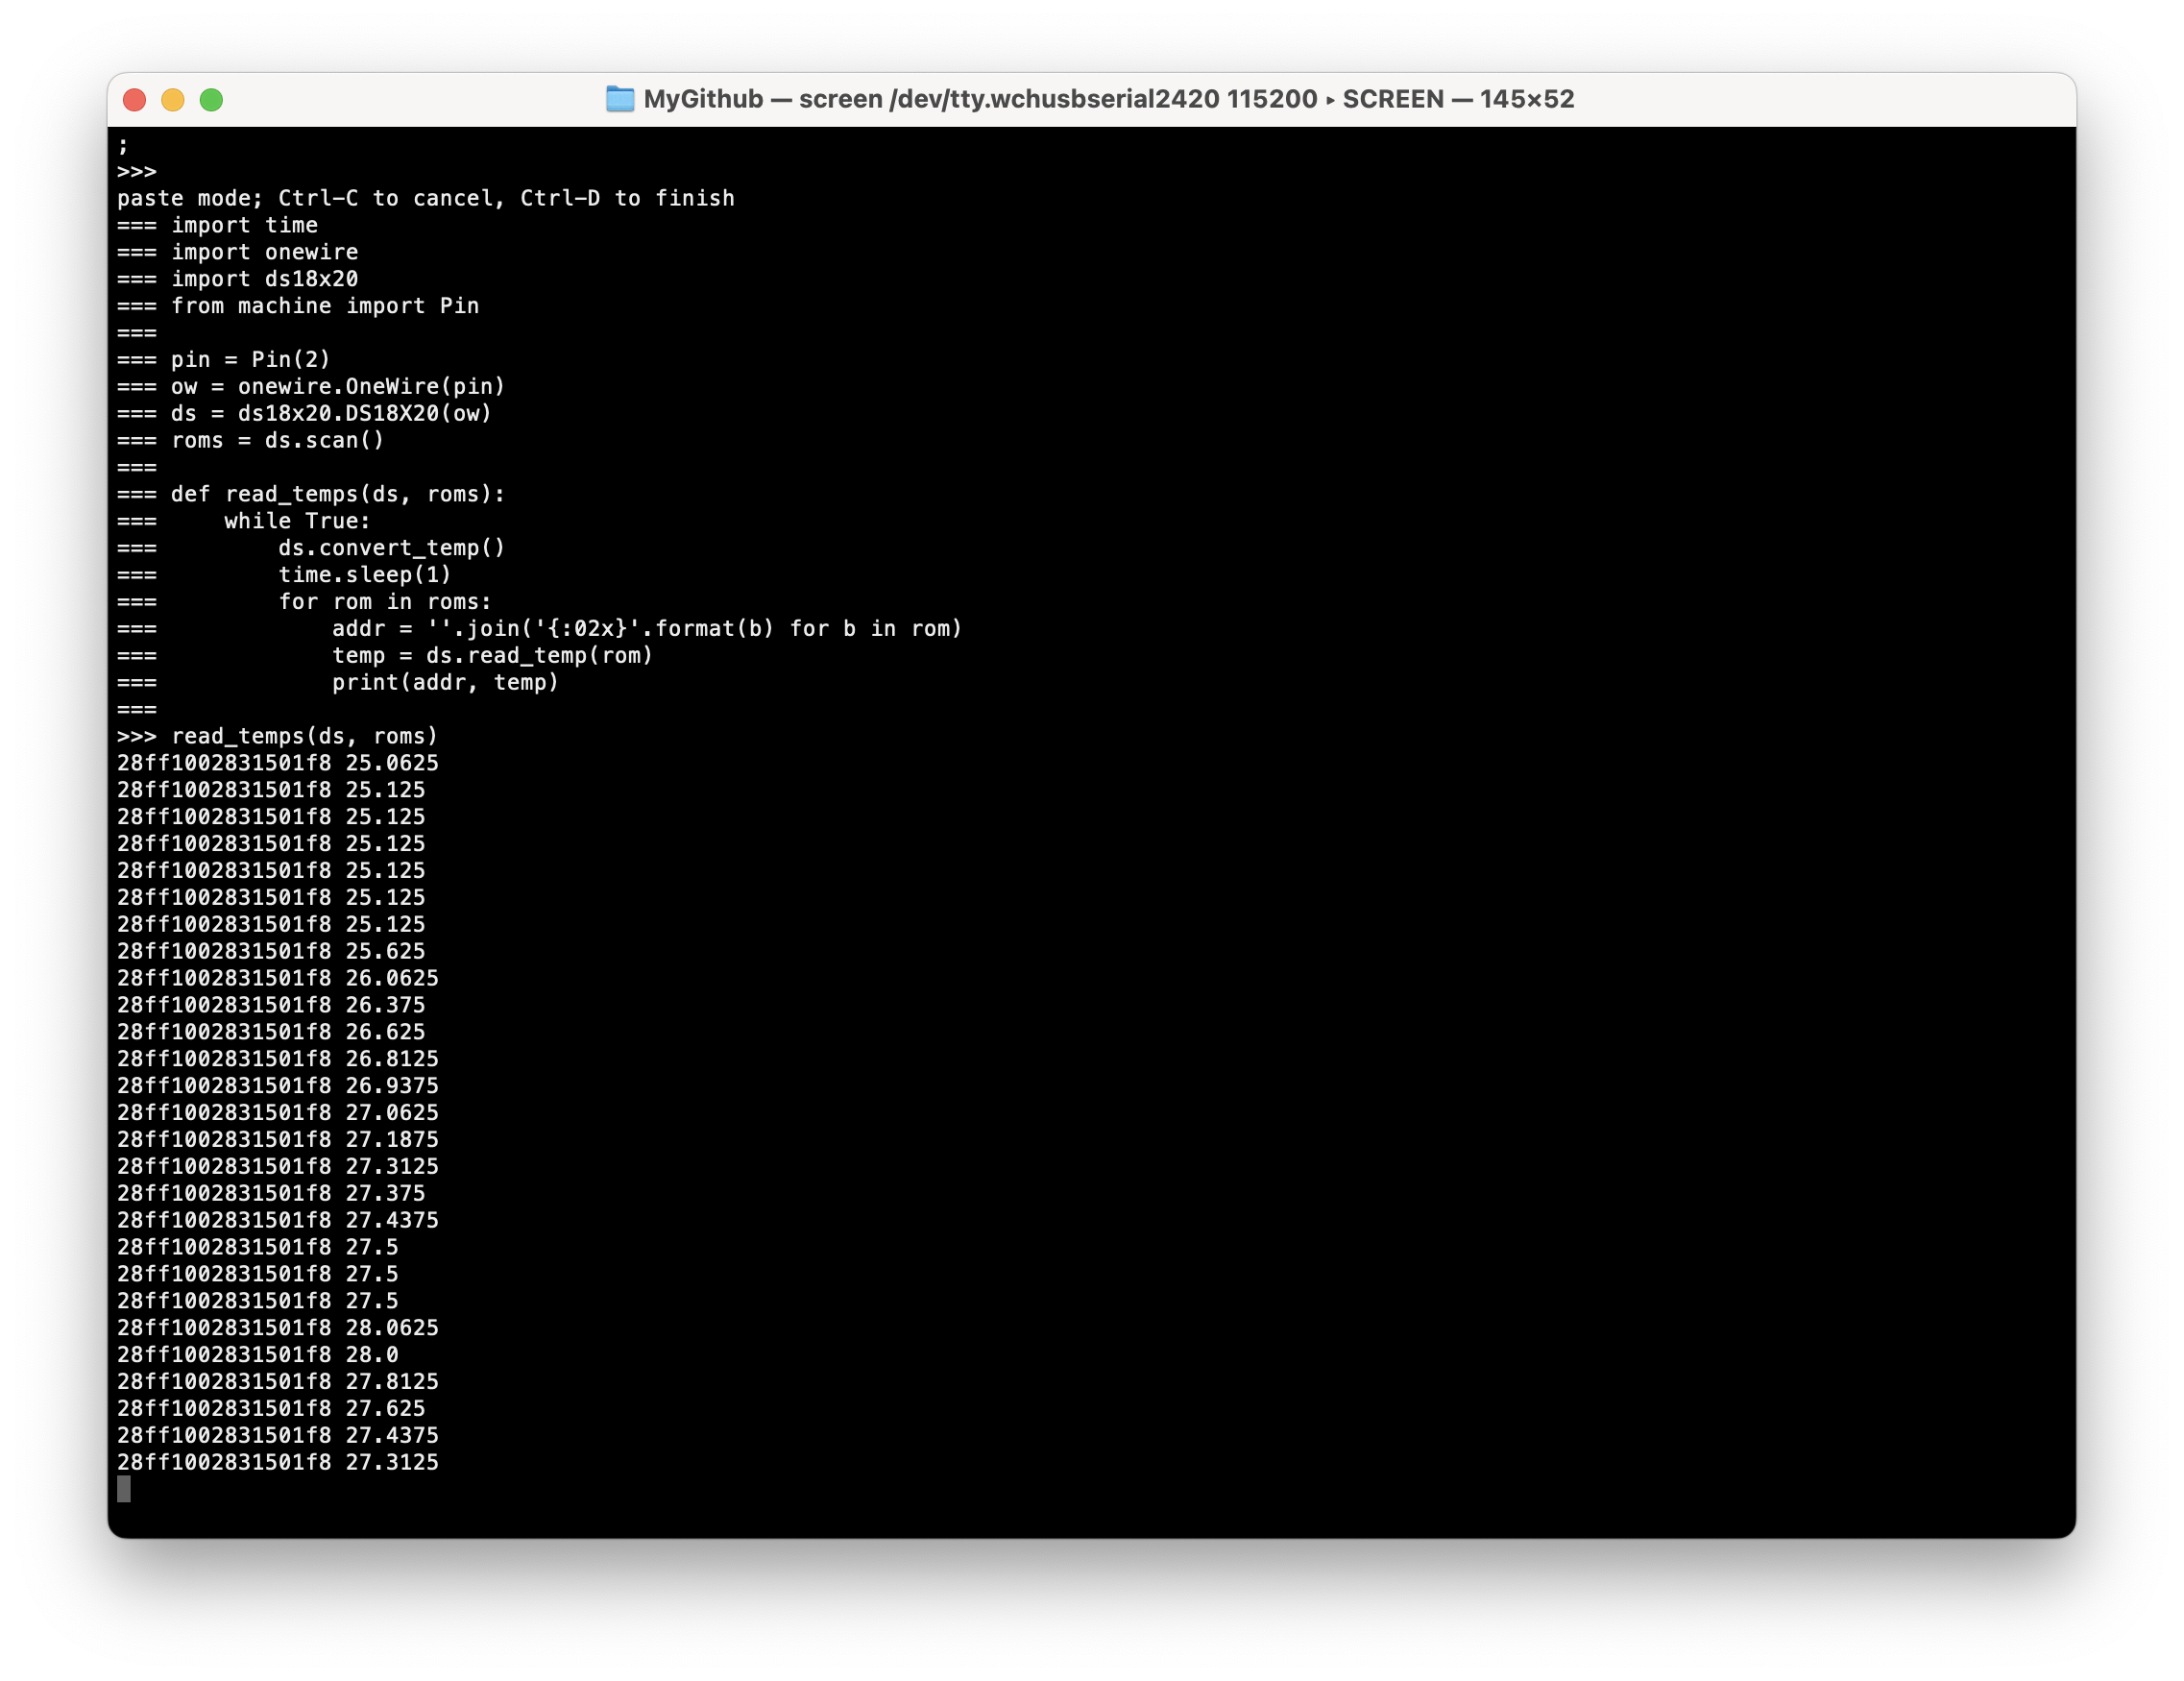Click the red close button
Screen dimensions: 2184x1681
pyautogui.click(x=136, y=99)
